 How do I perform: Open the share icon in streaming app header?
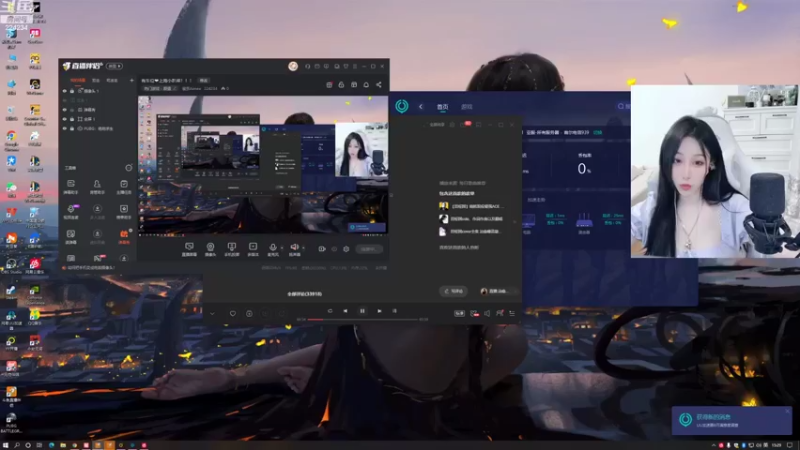point(379,85)
